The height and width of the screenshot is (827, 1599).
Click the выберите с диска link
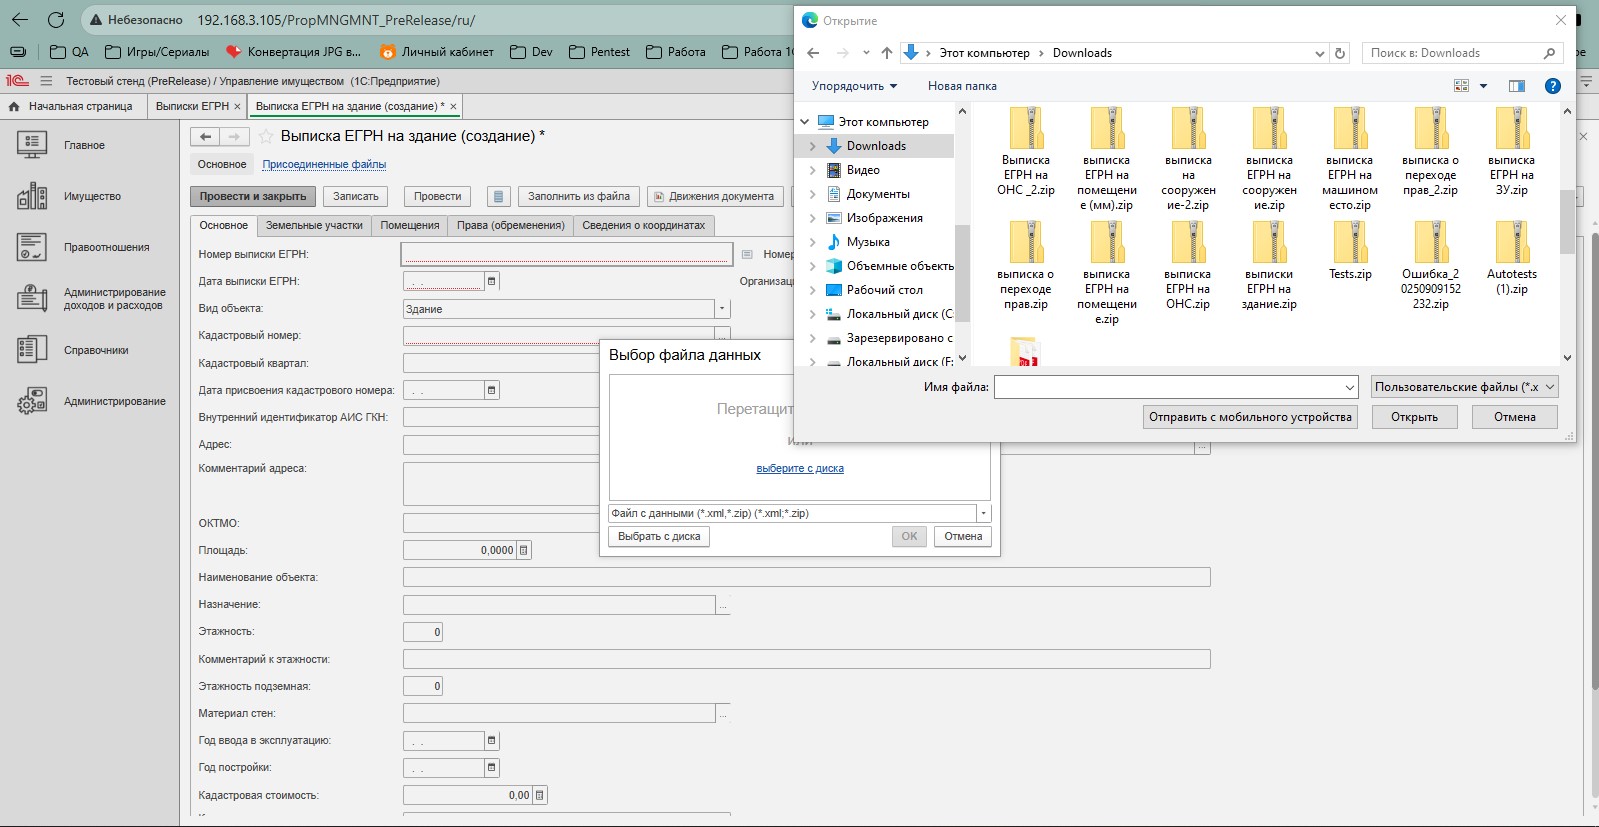pos(799,468)
